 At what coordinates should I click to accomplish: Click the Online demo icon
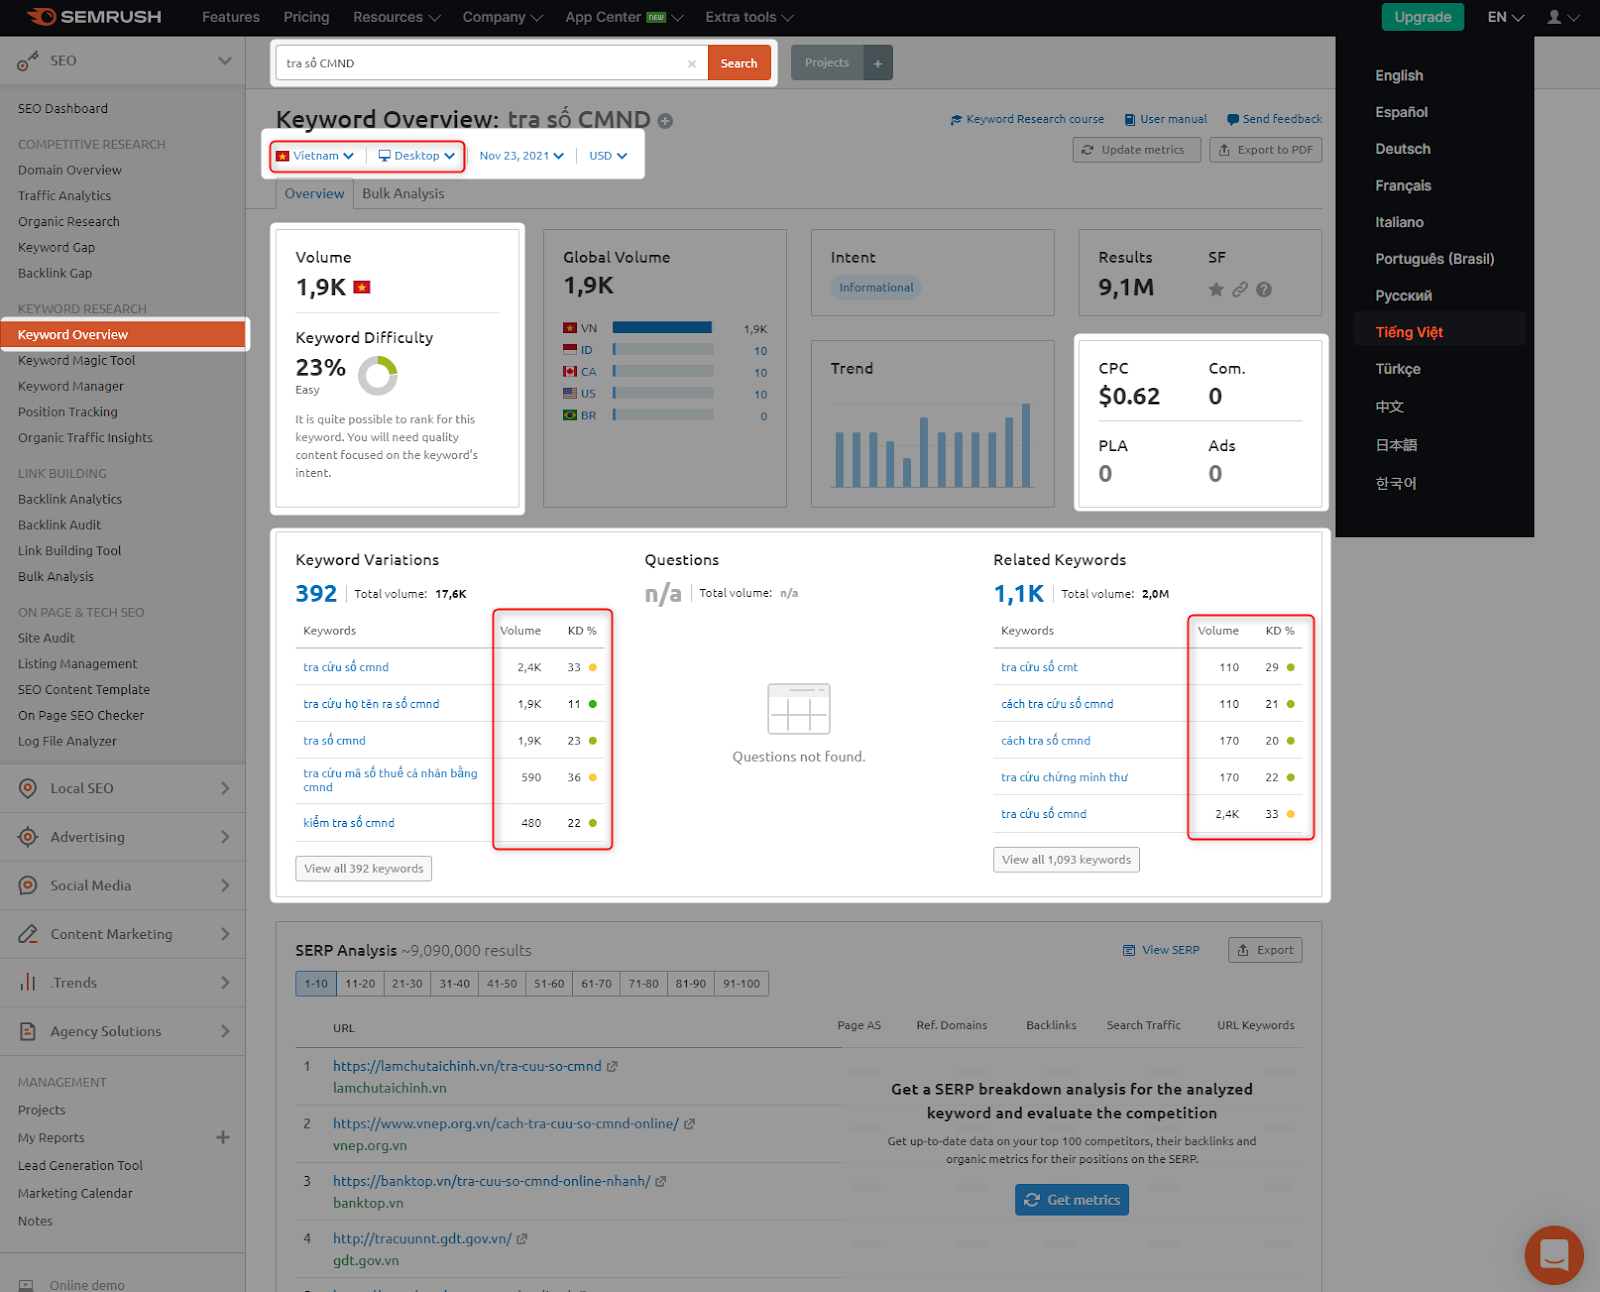(x=27, y=1285)
